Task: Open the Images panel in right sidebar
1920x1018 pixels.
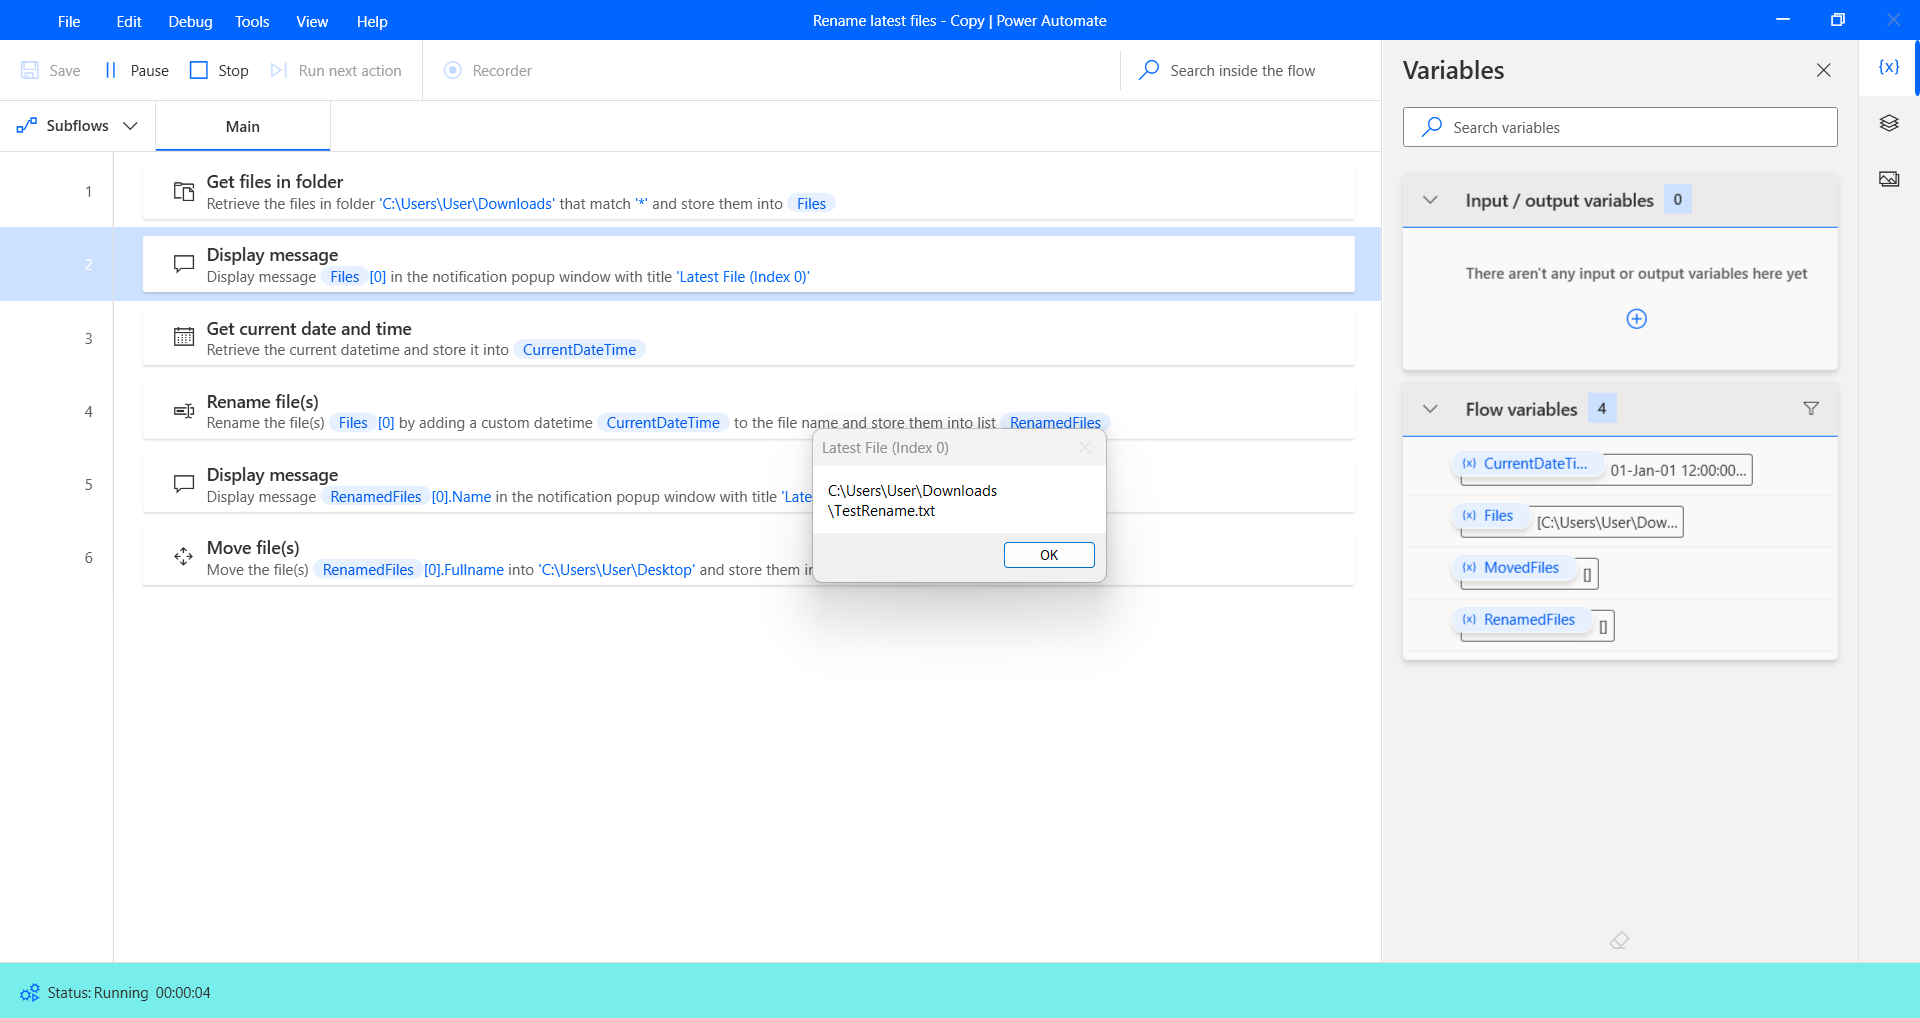Action: tap(1888, 178)
